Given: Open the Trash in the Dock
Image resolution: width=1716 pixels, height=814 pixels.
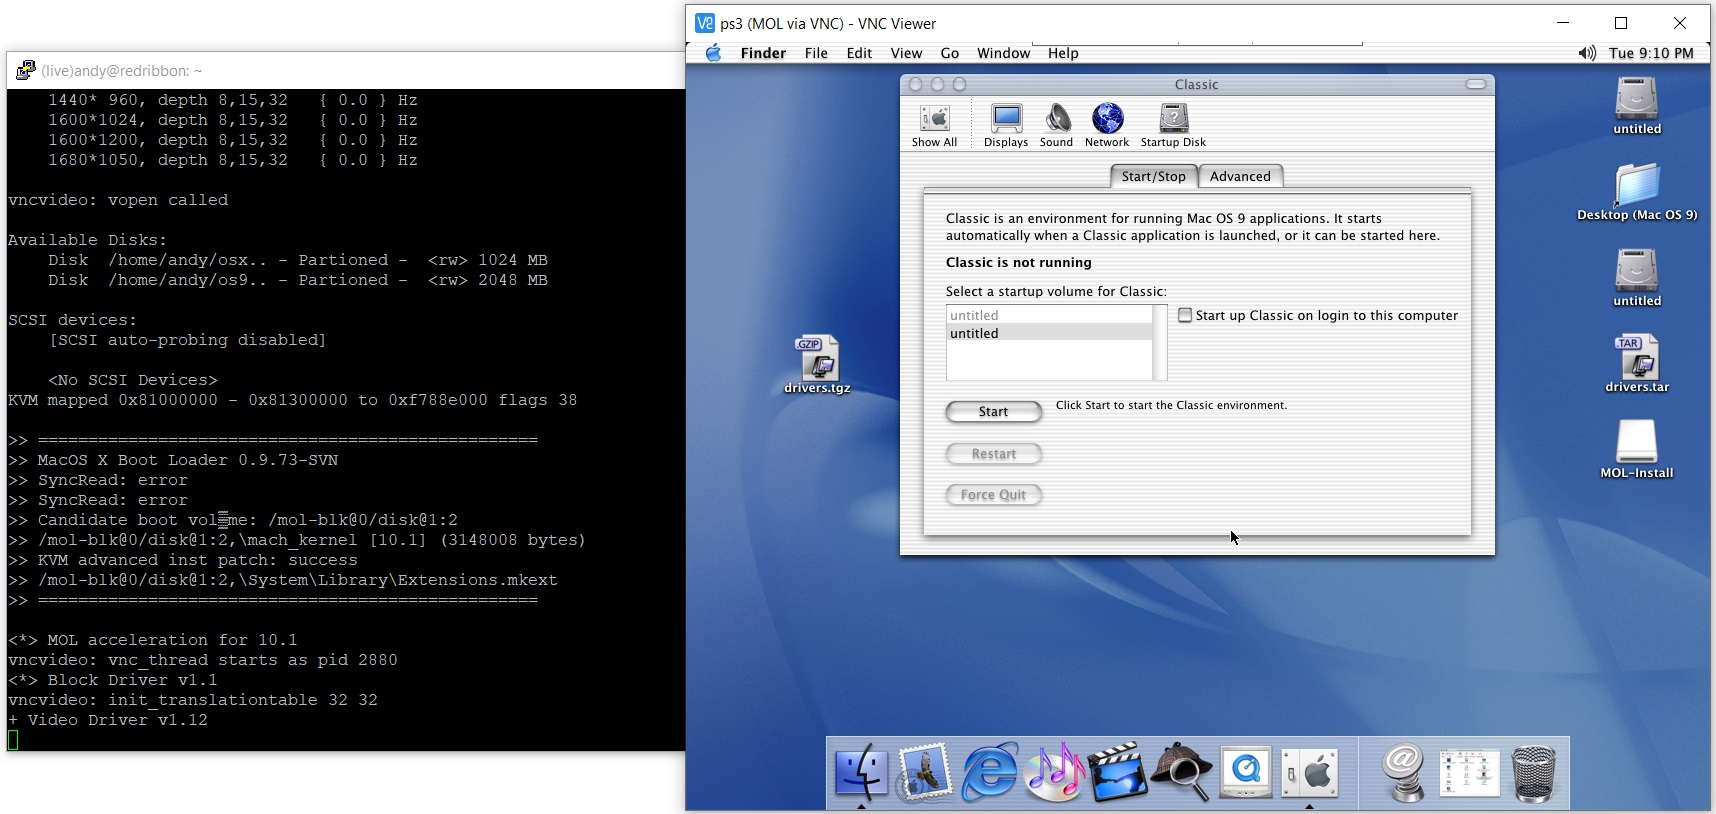Looking at the screenshot, I should tap(1534, 772).
